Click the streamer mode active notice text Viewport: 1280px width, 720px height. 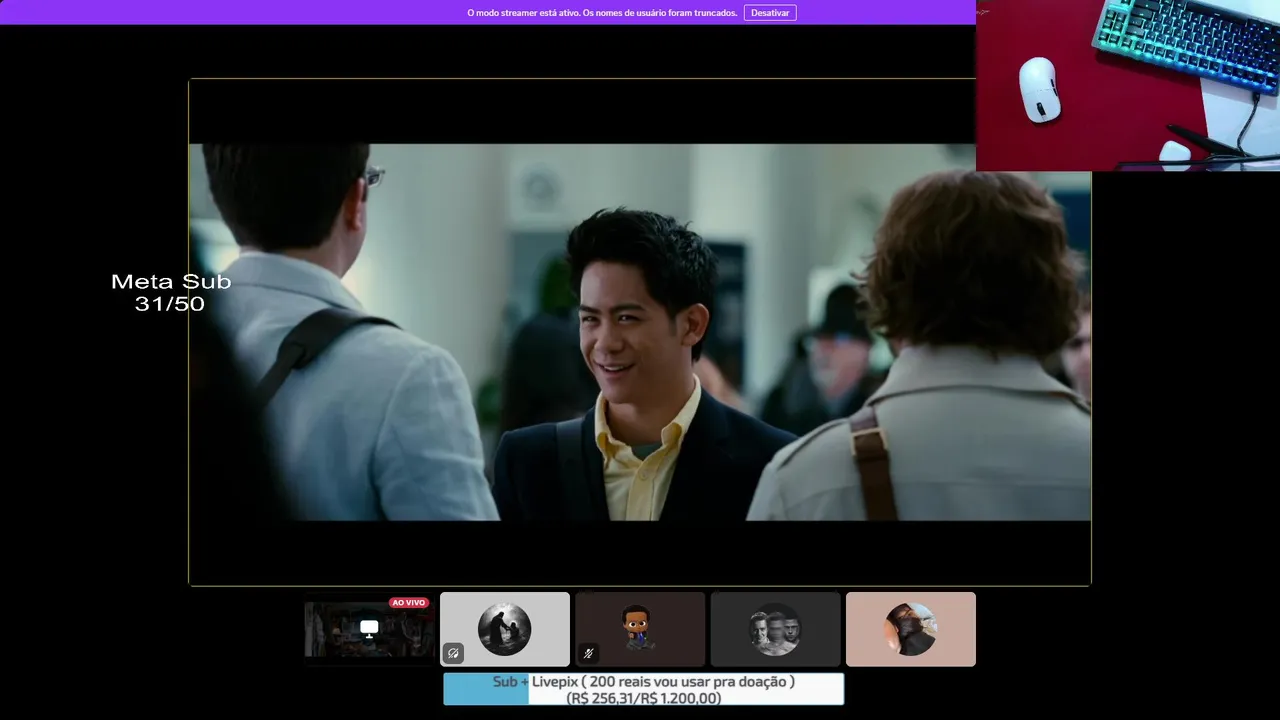tap(603, 13)
